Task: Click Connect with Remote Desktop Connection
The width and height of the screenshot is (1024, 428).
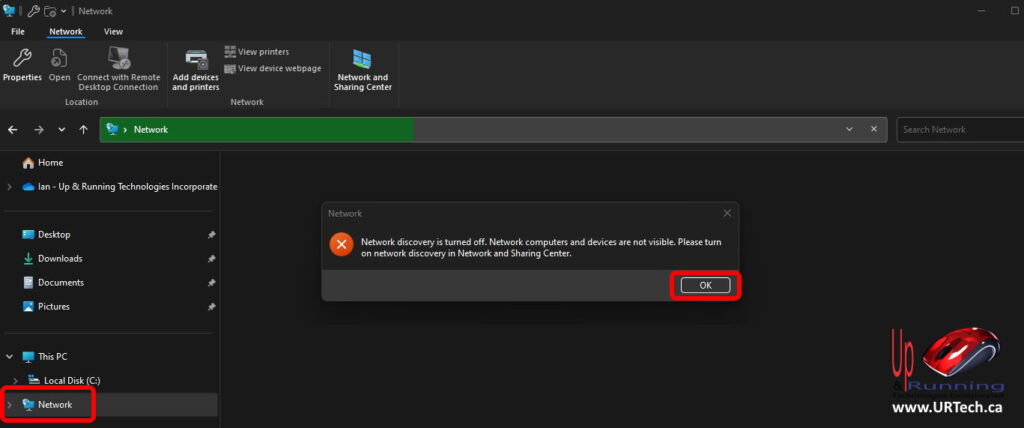Action: pos(118,68)
